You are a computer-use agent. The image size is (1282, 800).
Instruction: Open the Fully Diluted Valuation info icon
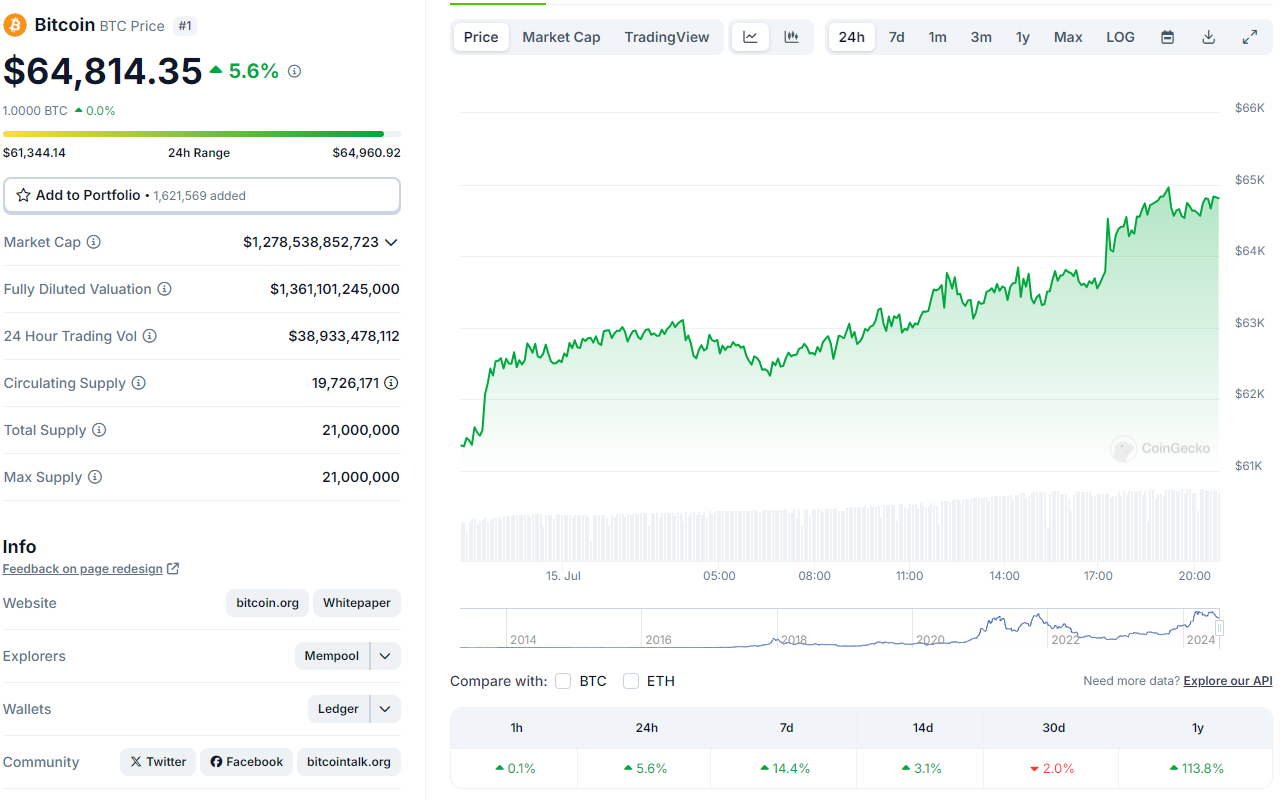point(165,289)
